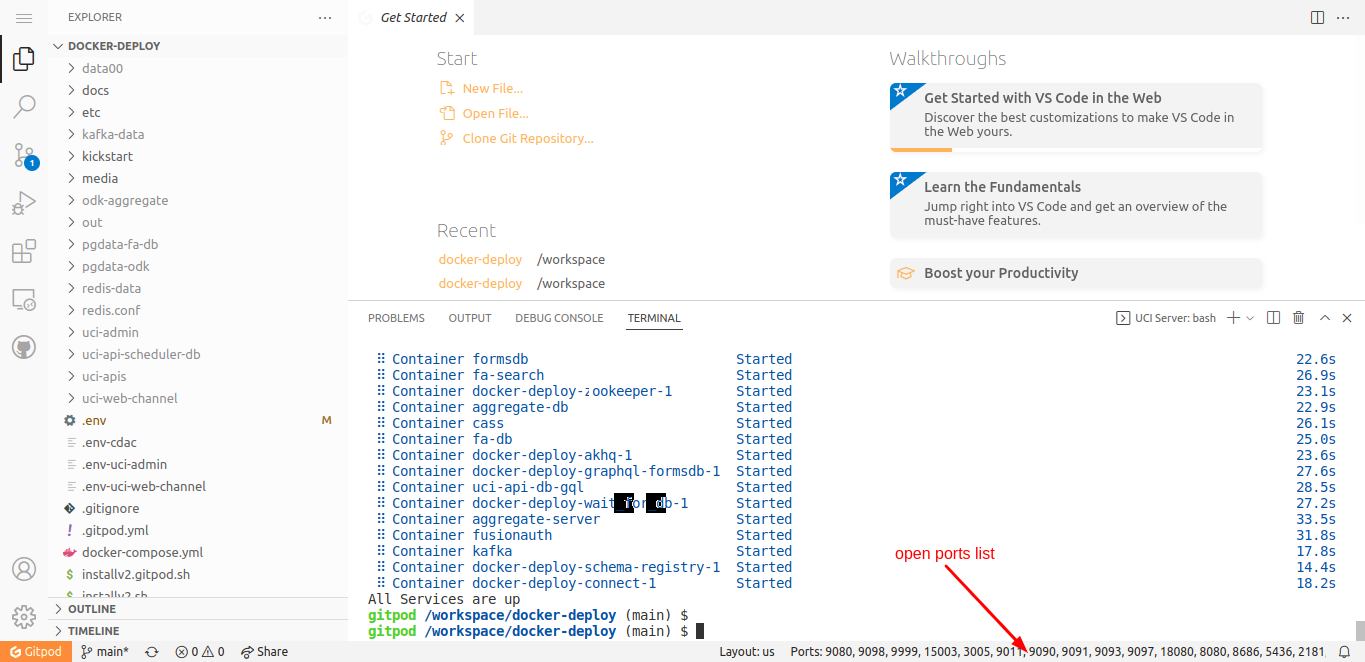Open the Remote Explorer view

(x=24, y=299)
